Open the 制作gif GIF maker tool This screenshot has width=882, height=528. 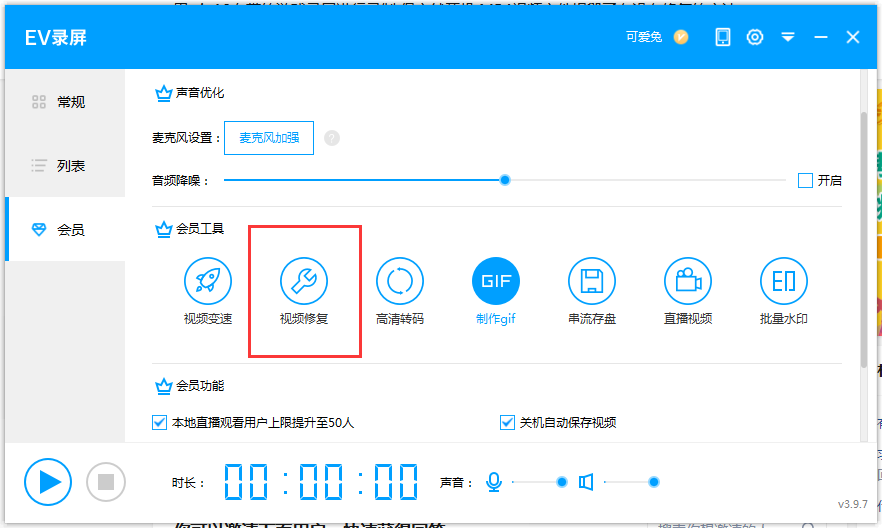coord(496,291)
